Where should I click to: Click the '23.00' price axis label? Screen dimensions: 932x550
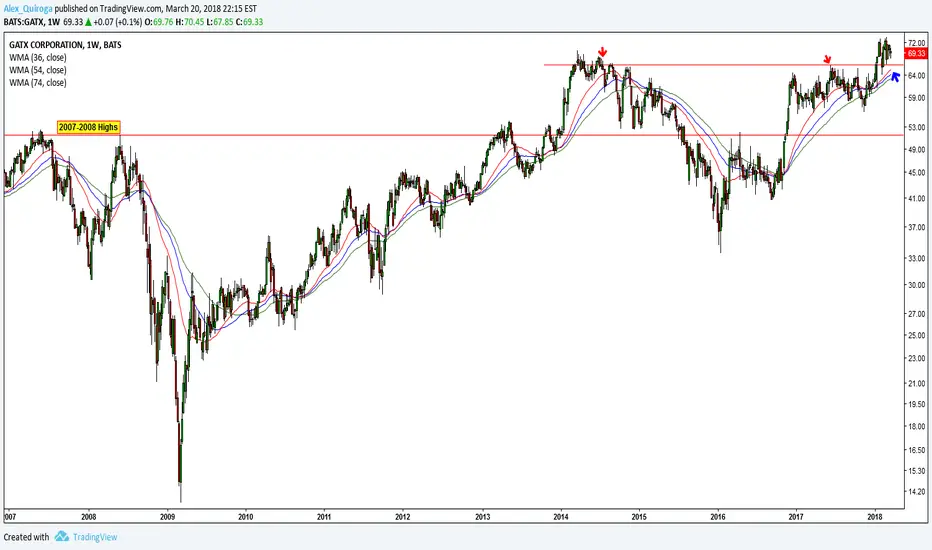[917, 359]
